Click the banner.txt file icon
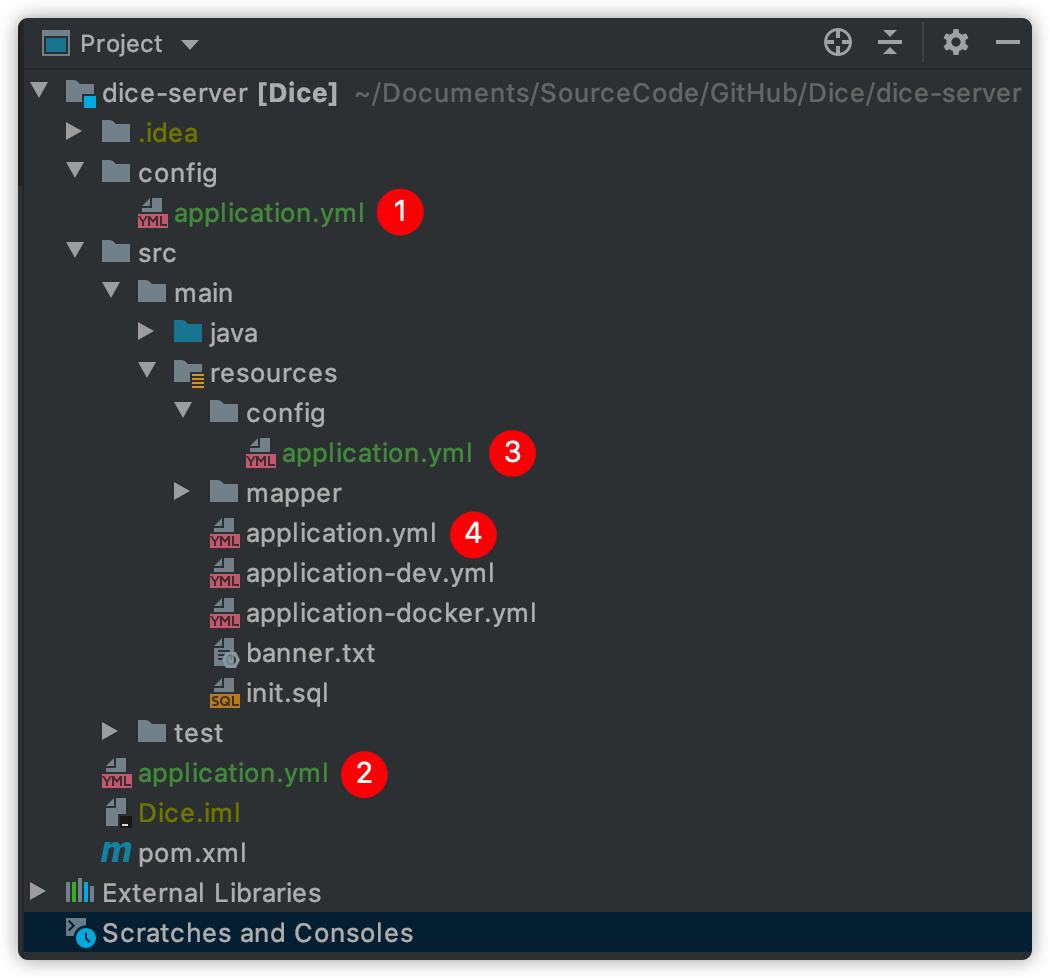1050x978 pixels. click(x=225, y=653)
